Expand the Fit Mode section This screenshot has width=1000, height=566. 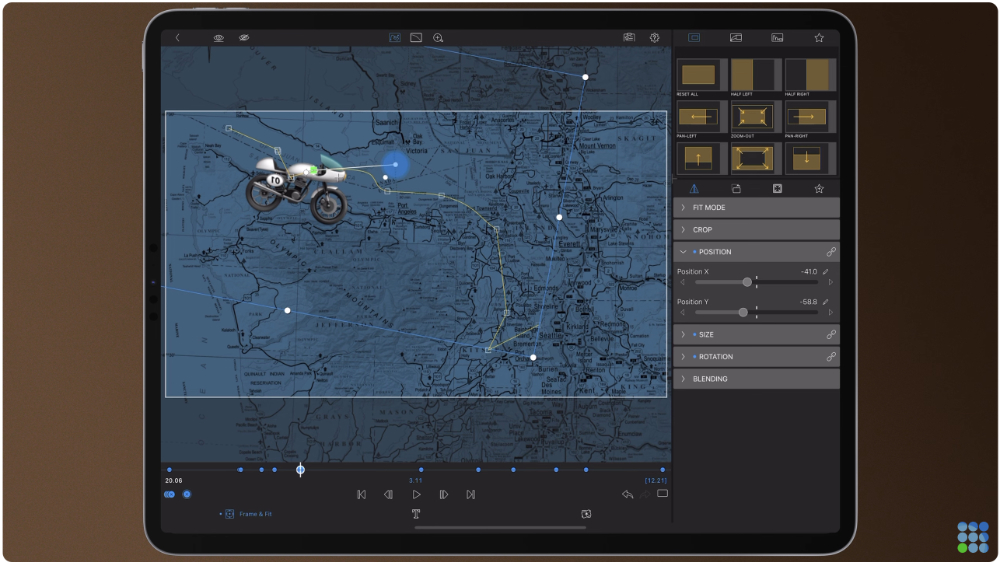pyautogui.click(x=756, y=207)
